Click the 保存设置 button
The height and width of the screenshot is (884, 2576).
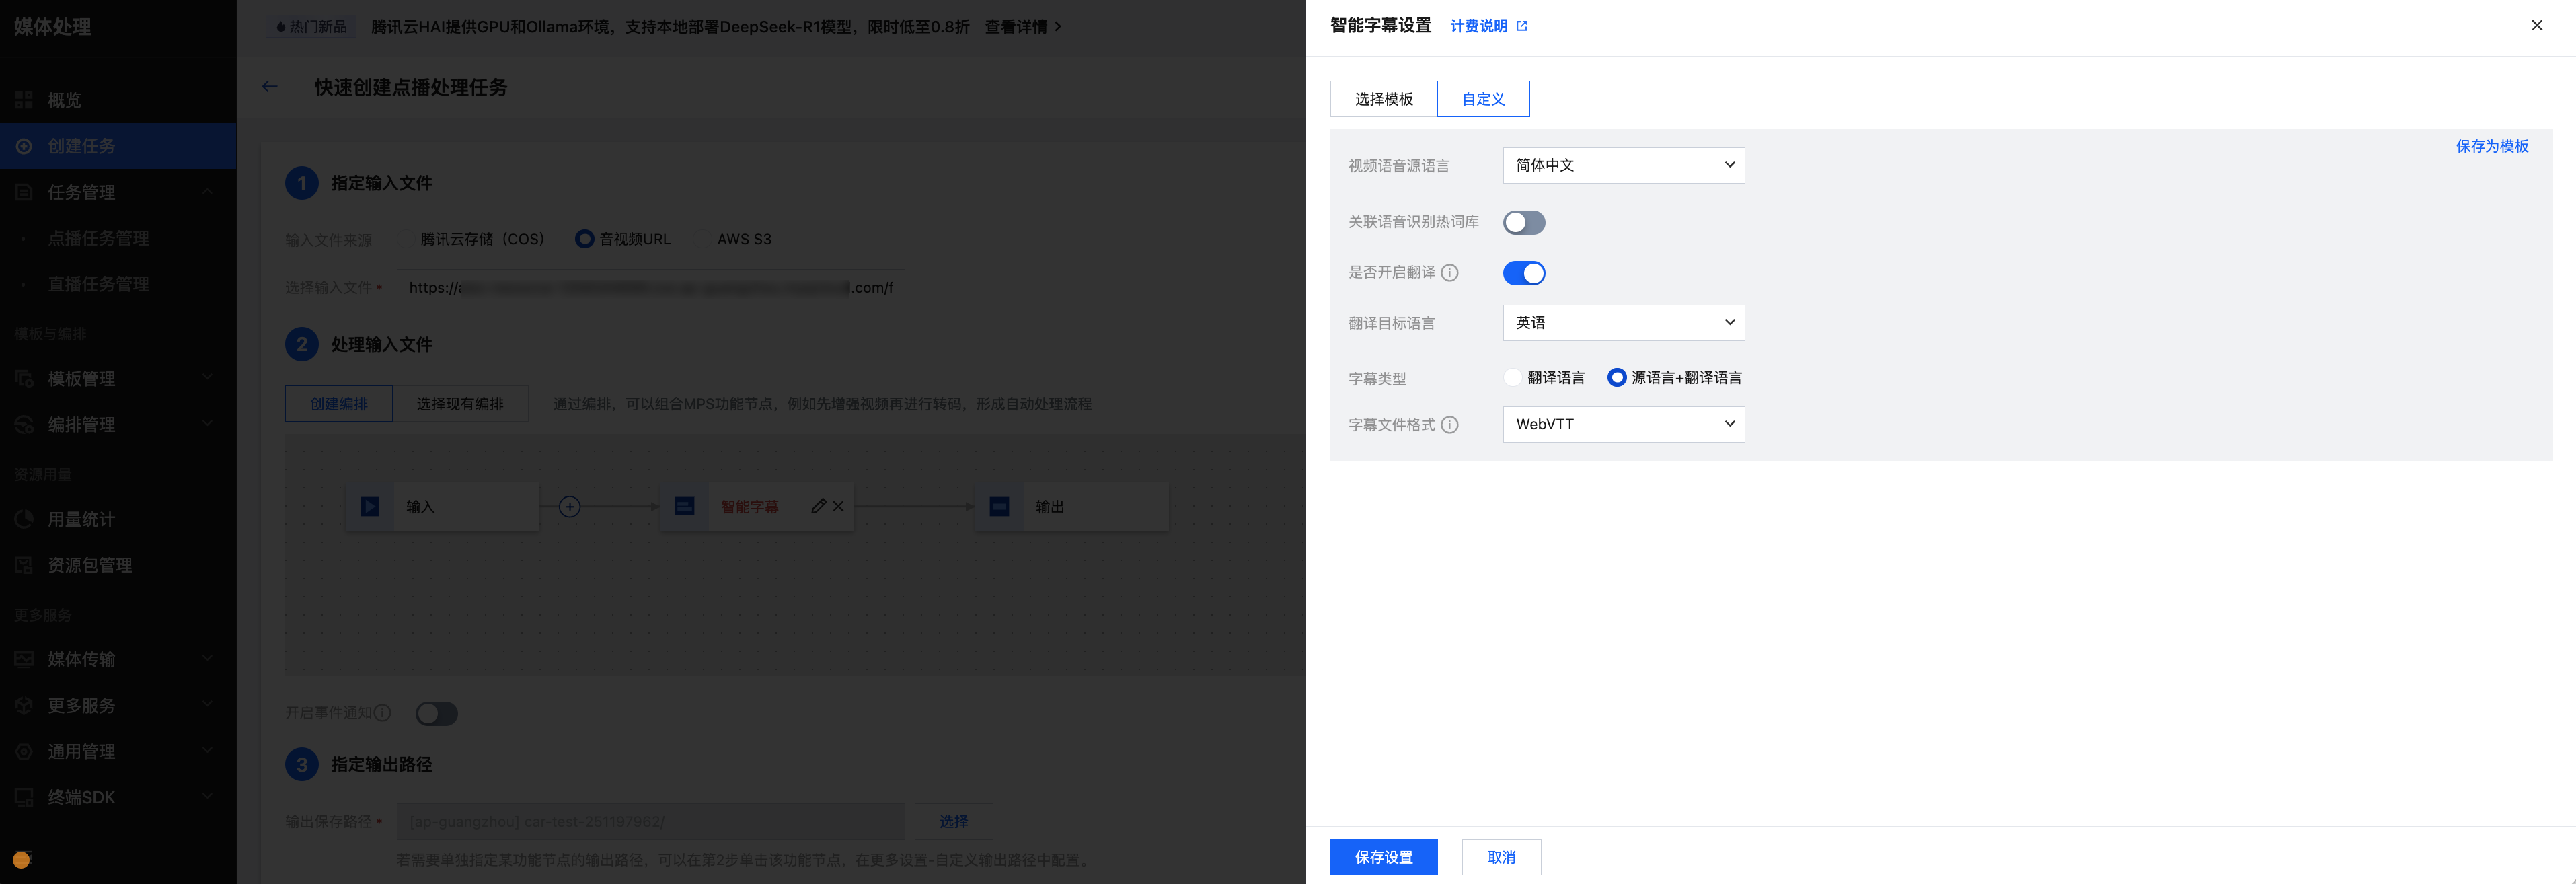coord(1383,857)
